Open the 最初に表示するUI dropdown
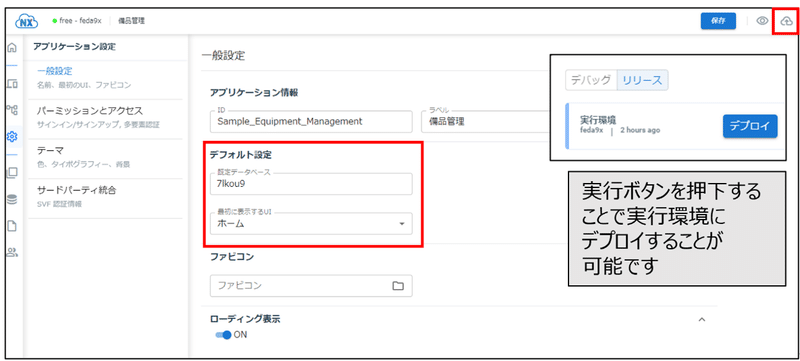This screenshot has height=361, width=800. point(311,224)
